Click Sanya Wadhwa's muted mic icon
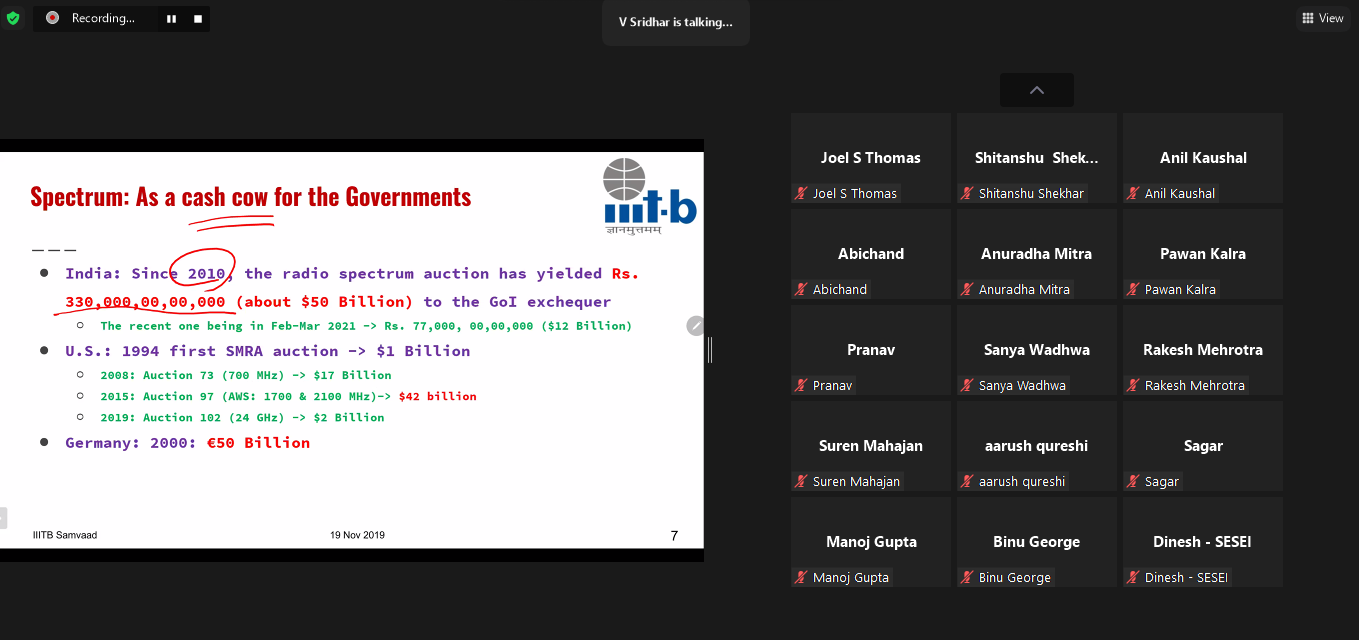This screenshot has width=1359, height=640. (967, 385)
